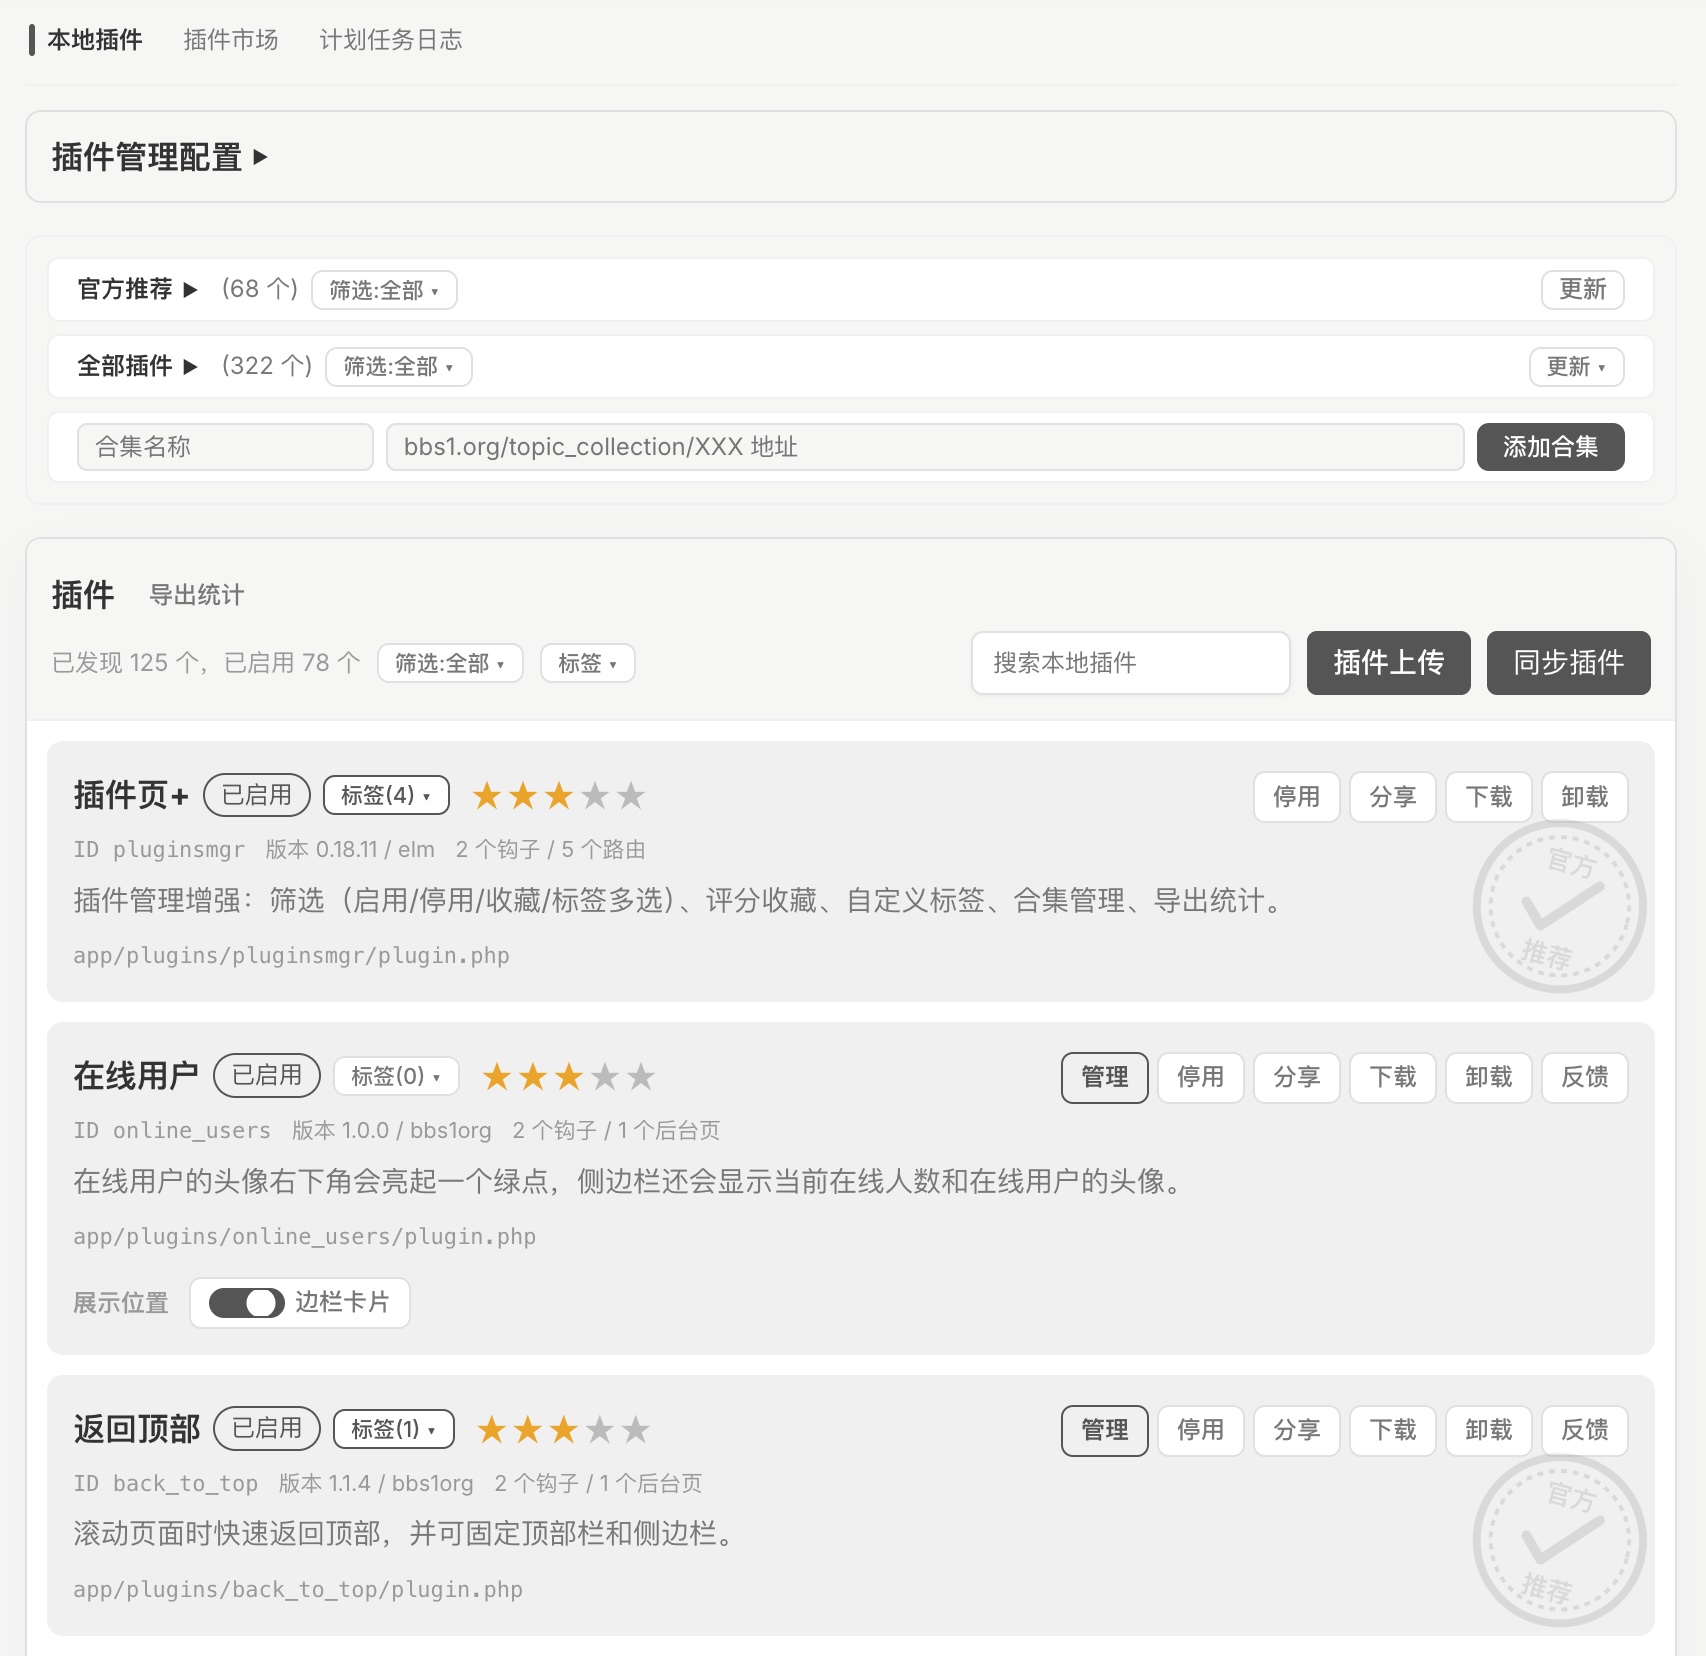Viewport: 1706px width, 1656px height.
Task: Open 标签(1) dropdown on 返回顶部
Action: click(394, 1429)
